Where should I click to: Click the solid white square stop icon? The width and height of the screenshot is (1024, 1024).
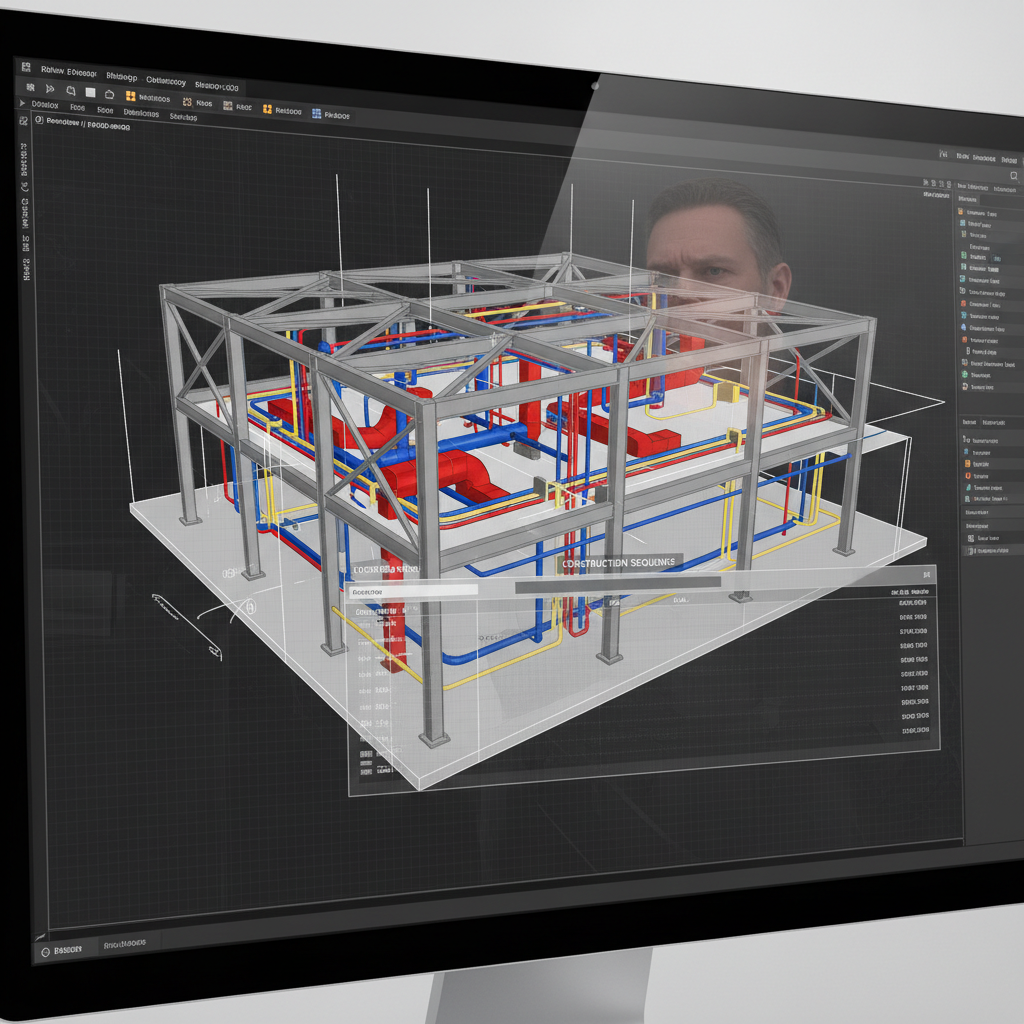tap(91, 92)
